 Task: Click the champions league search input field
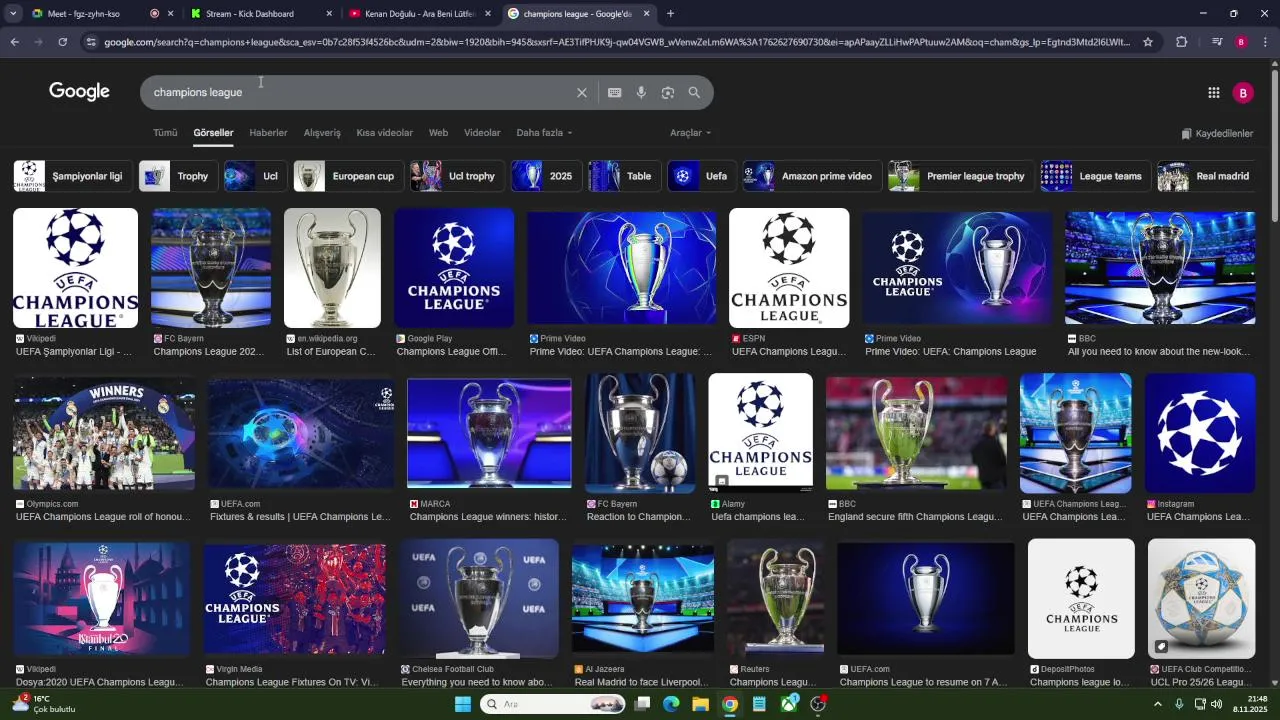point(360,92)
